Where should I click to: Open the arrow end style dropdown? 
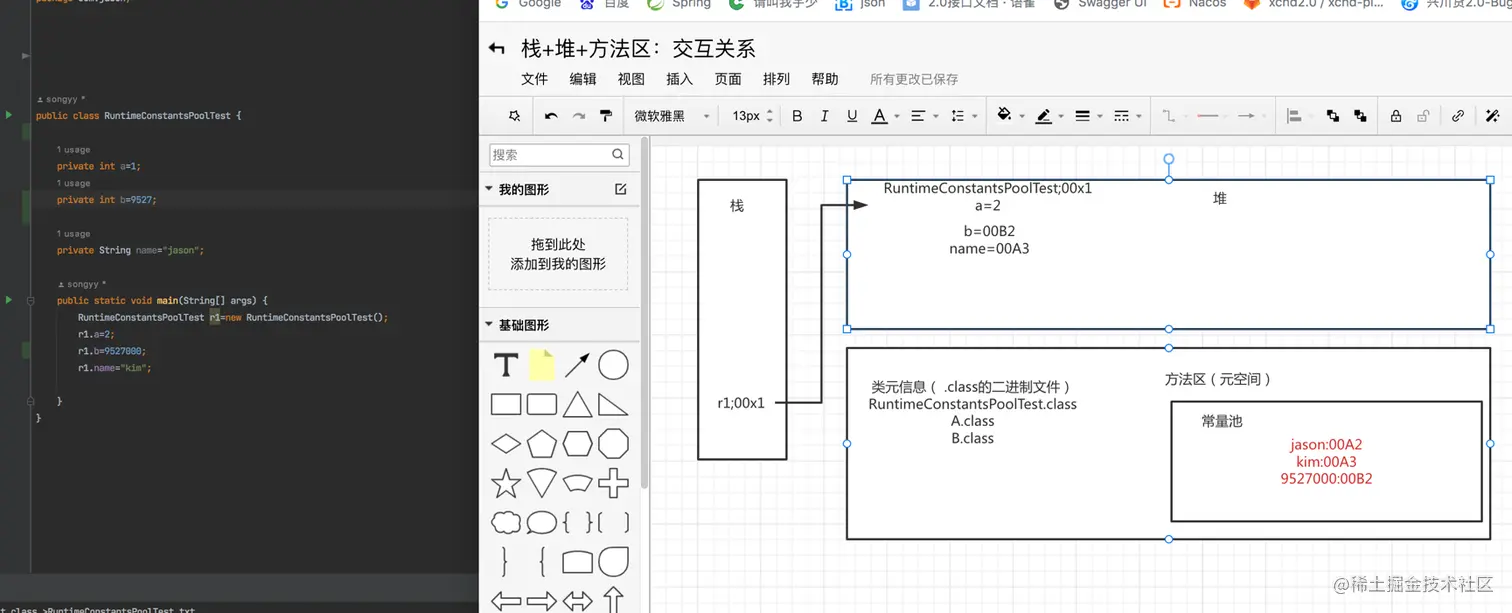(1251, 116)
